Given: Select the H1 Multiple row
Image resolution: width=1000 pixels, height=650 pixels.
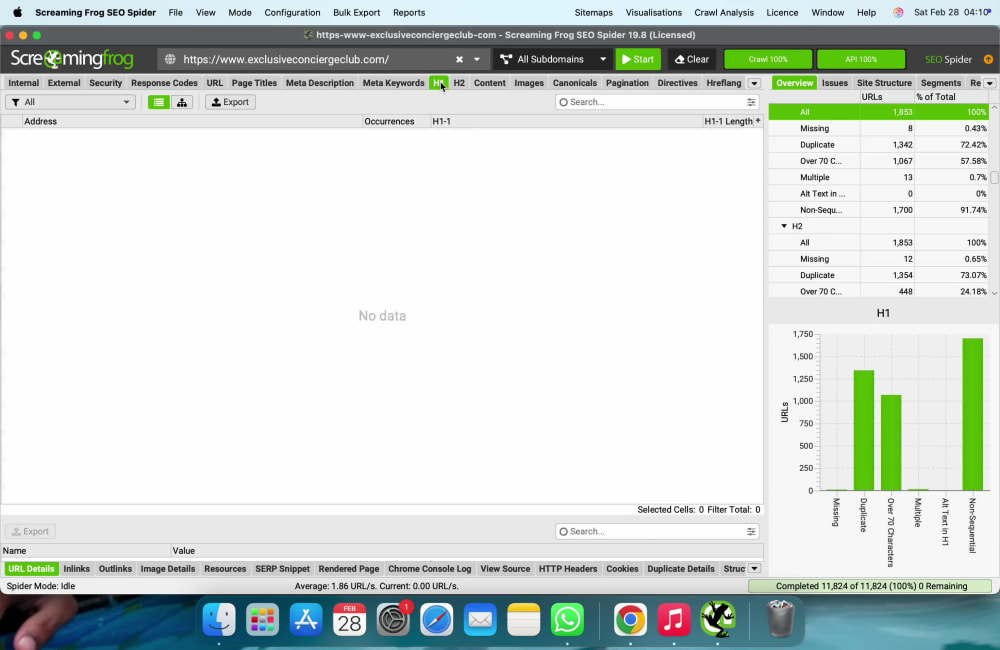Looking at the screenshot, I should point(879,177).
